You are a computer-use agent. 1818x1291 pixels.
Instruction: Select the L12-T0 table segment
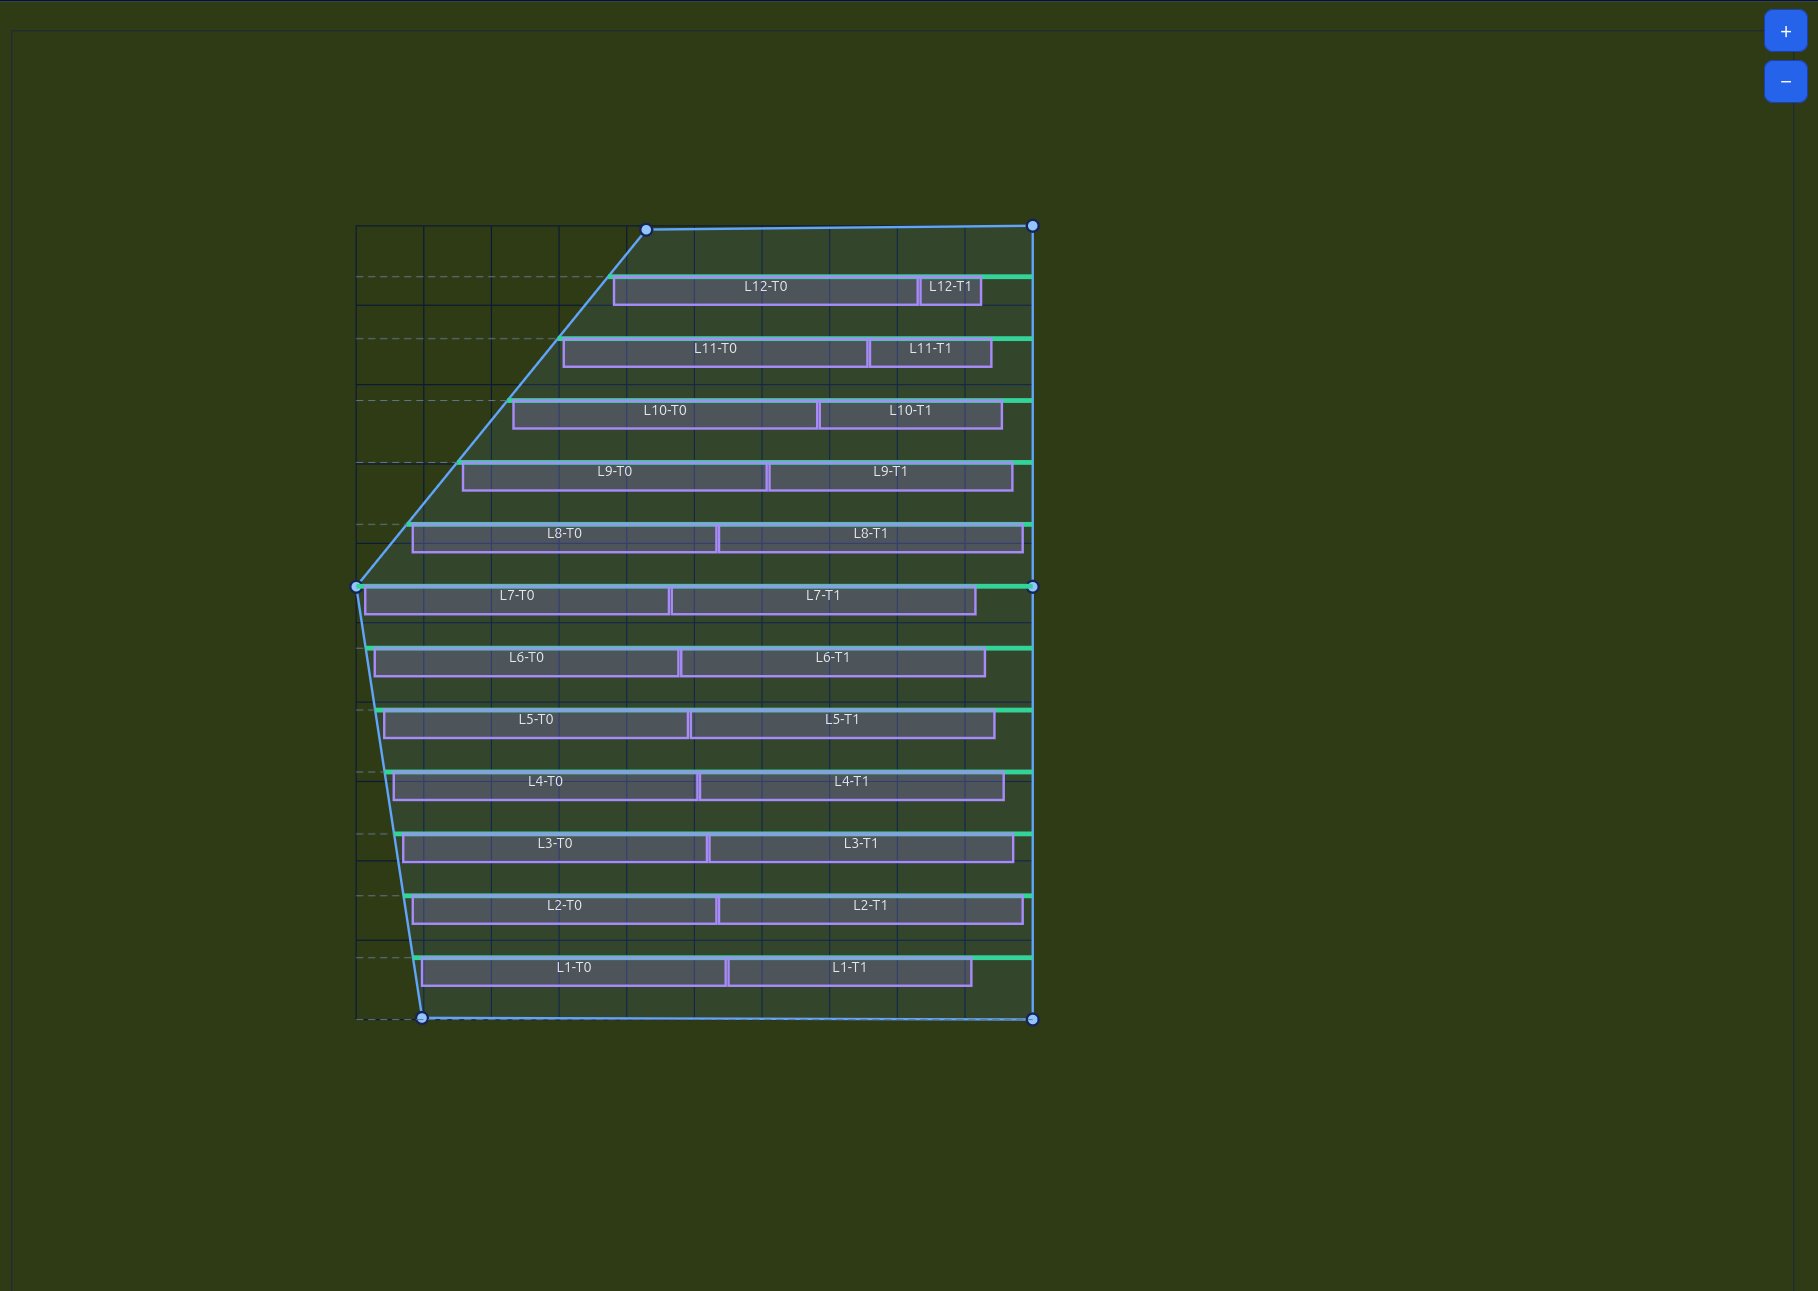click(765, 287)
